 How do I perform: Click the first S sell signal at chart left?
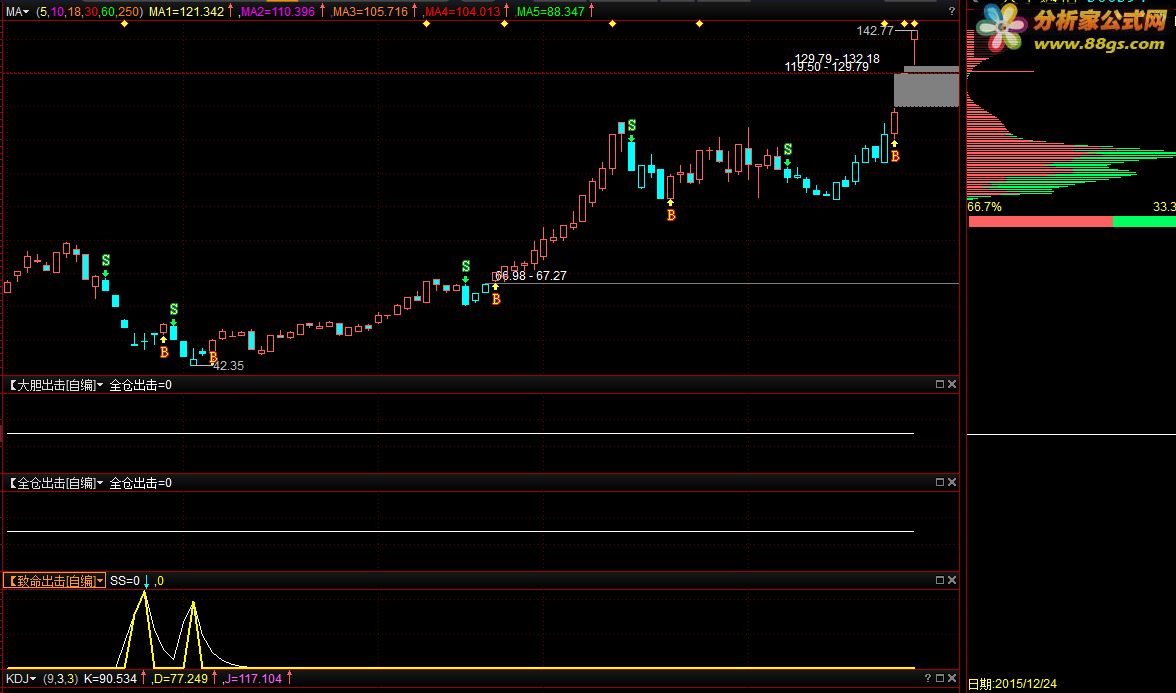tap(106, 260)
